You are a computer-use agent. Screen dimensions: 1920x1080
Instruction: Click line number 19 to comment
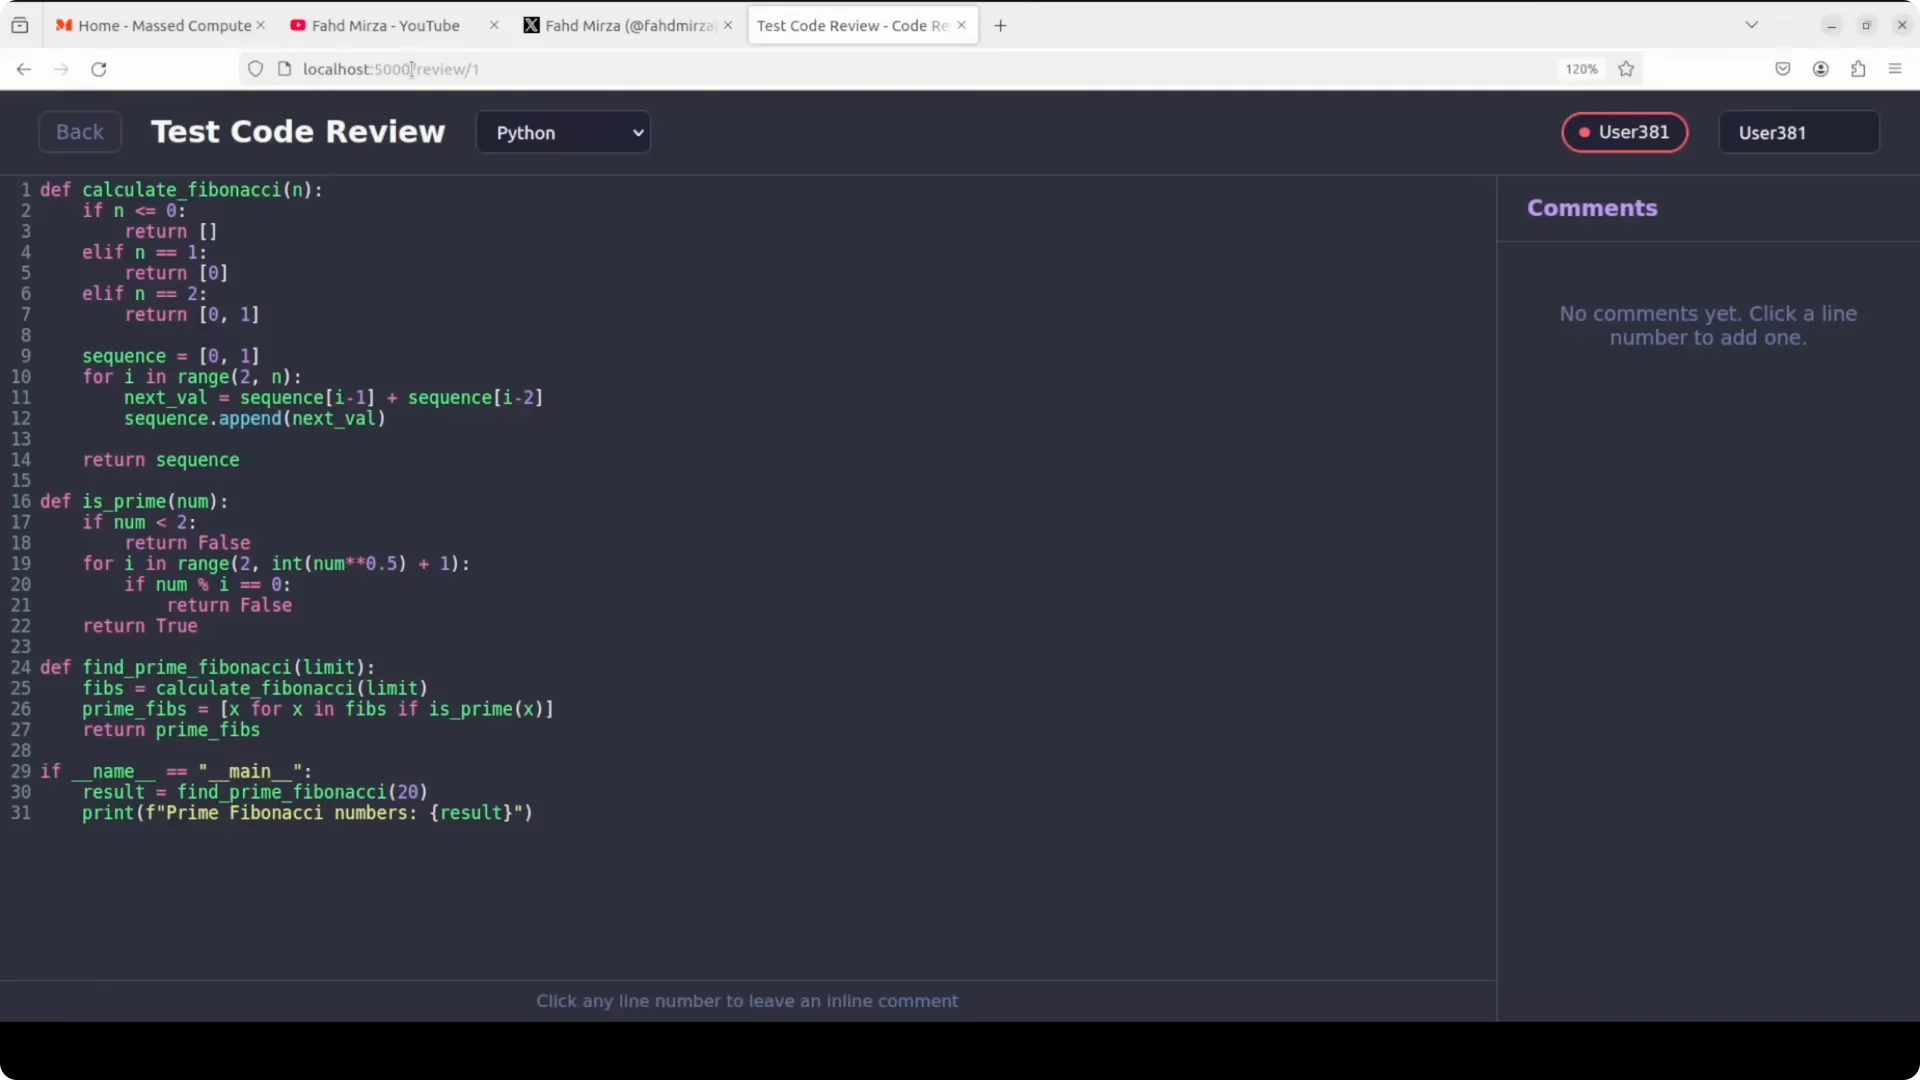(21, 564)
